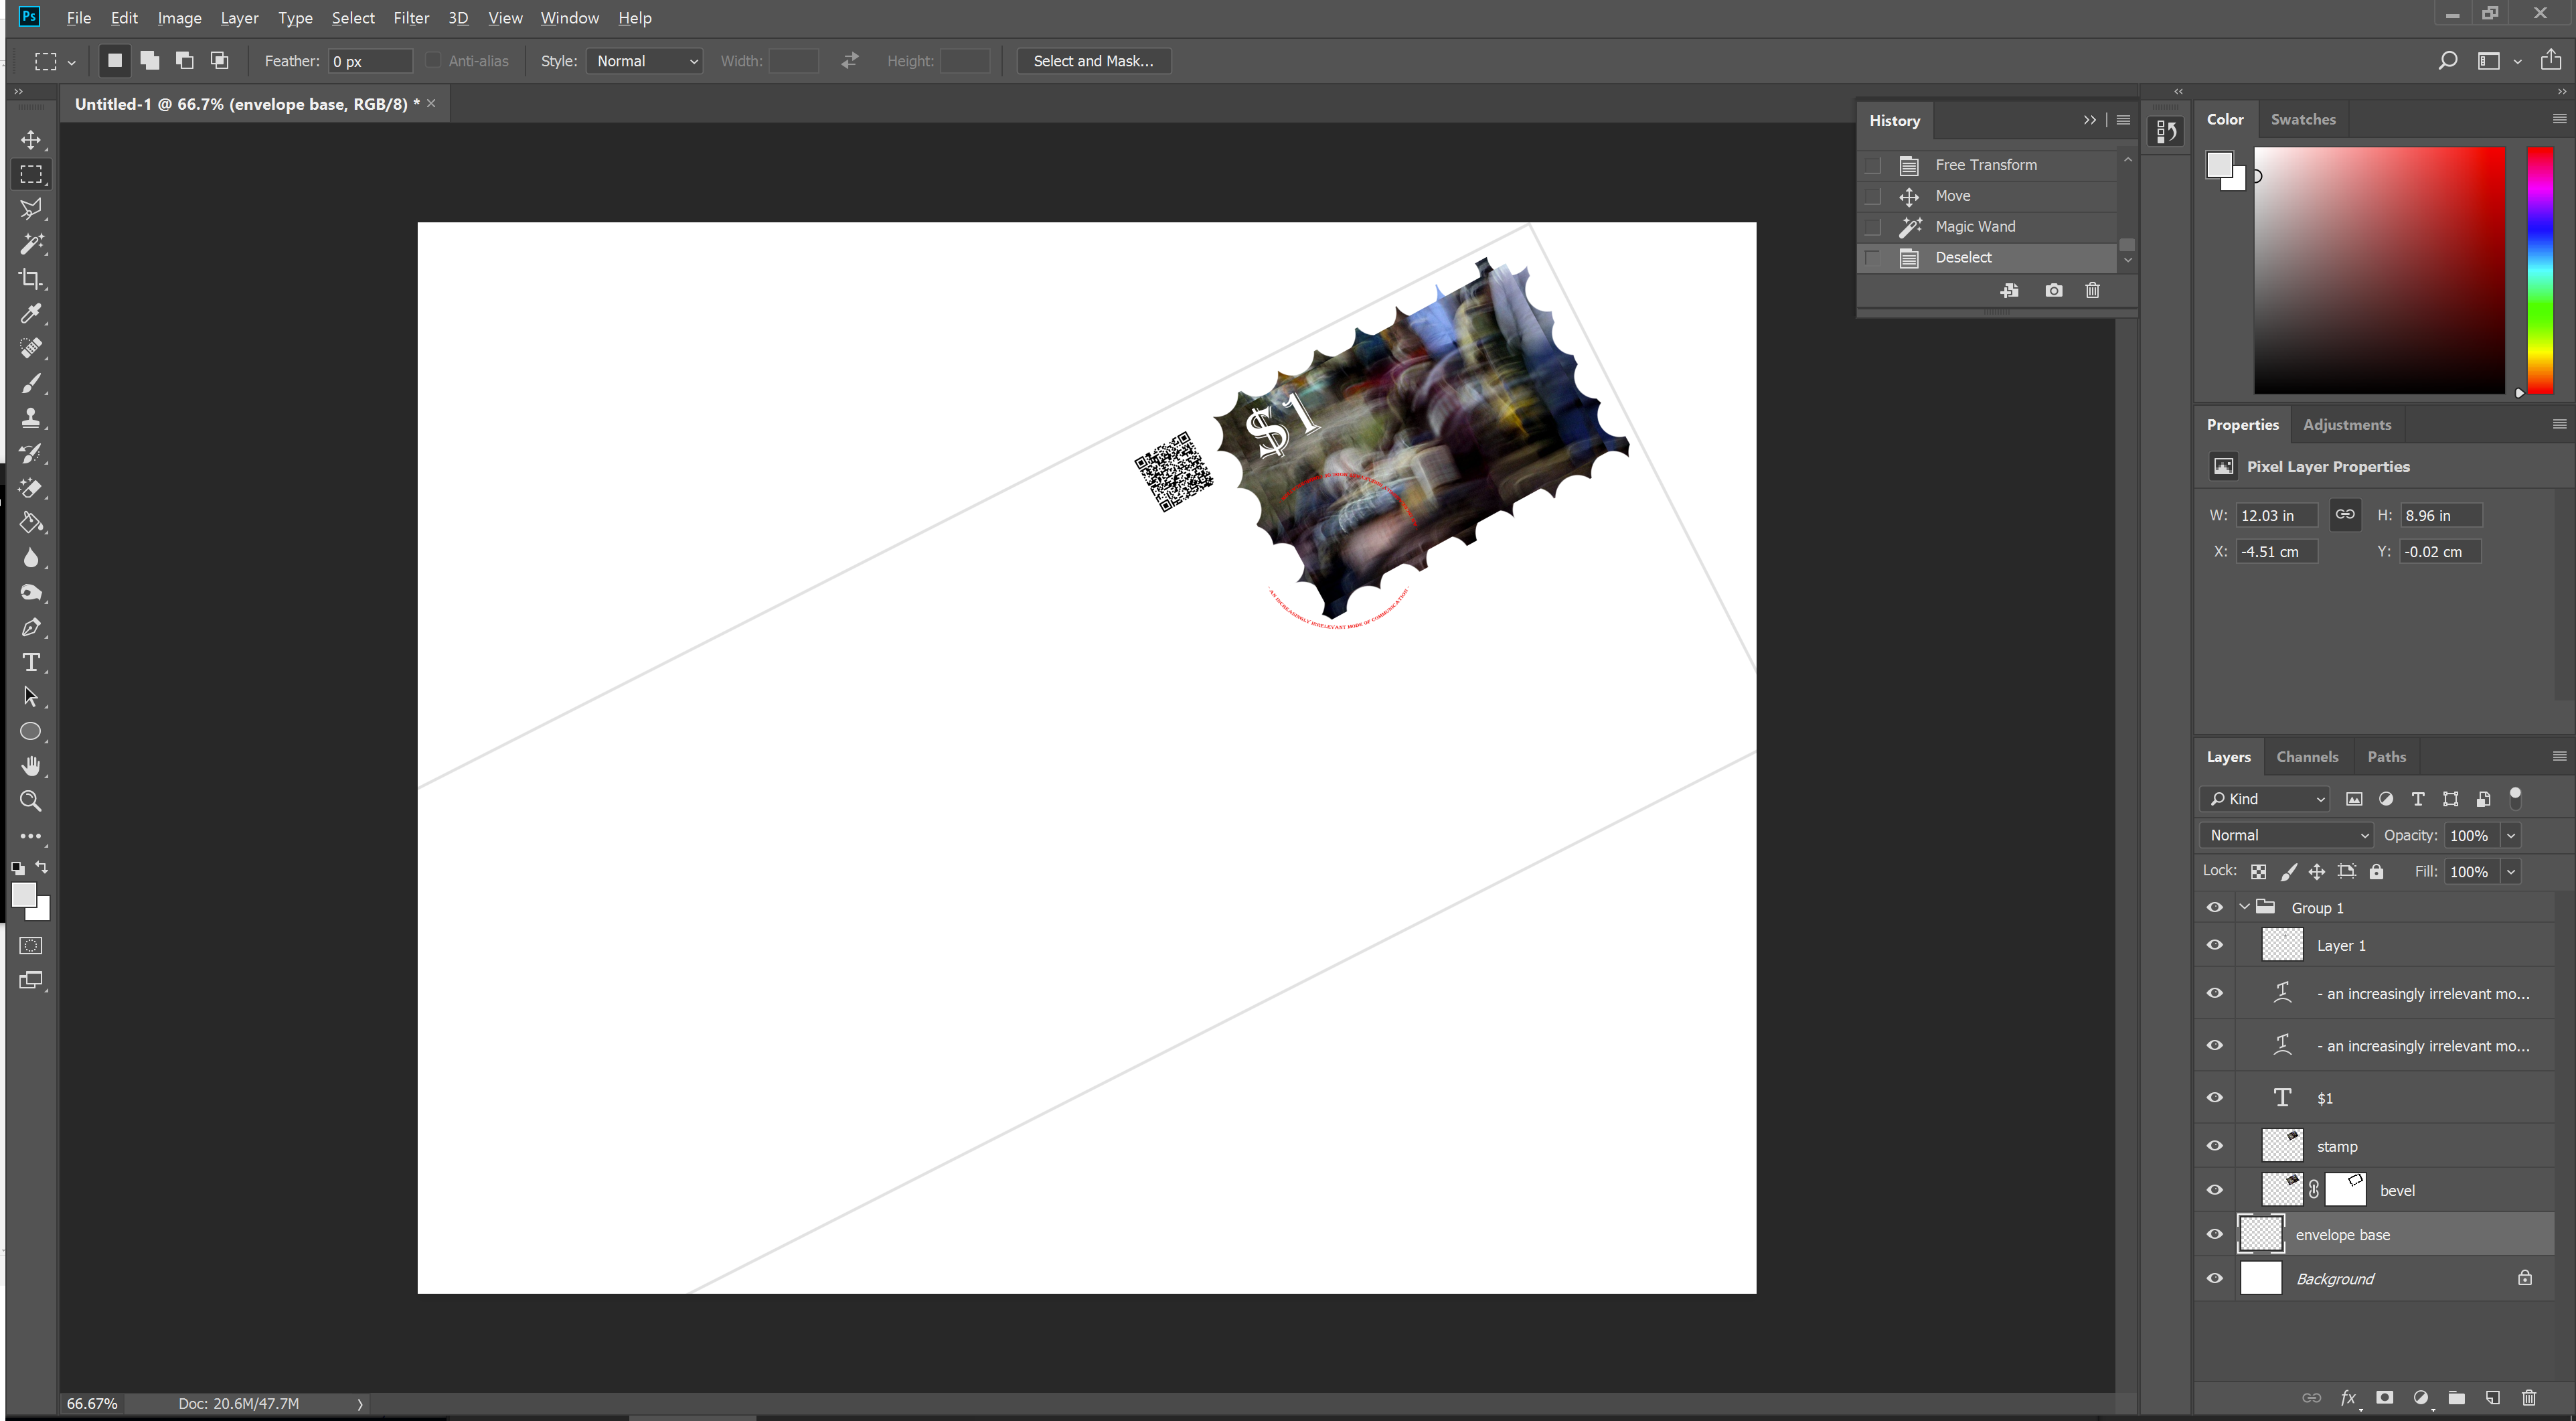The image size is (2576, 1421).
Task: Collapse the Group 1 folder
Action: pyautogui.click(x=2244, y=907)
